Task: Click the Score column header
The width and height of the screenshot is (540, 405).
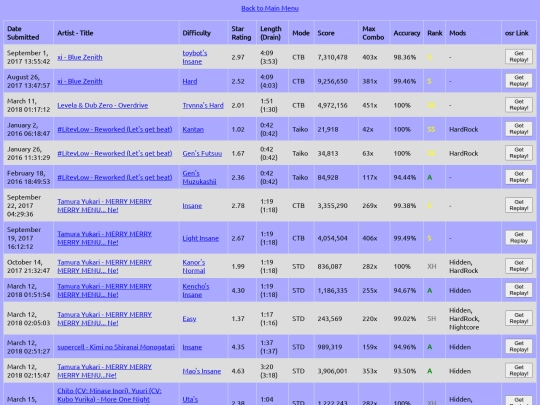Action: [336, 33]
